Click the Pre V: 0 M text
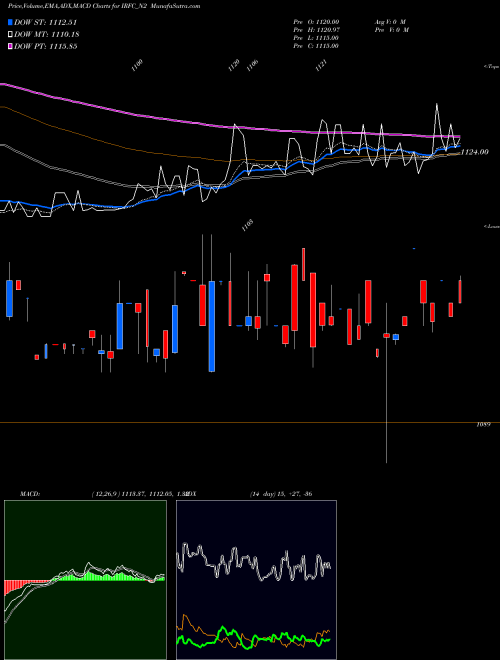500x660 pixels. [x=392, y=30]
